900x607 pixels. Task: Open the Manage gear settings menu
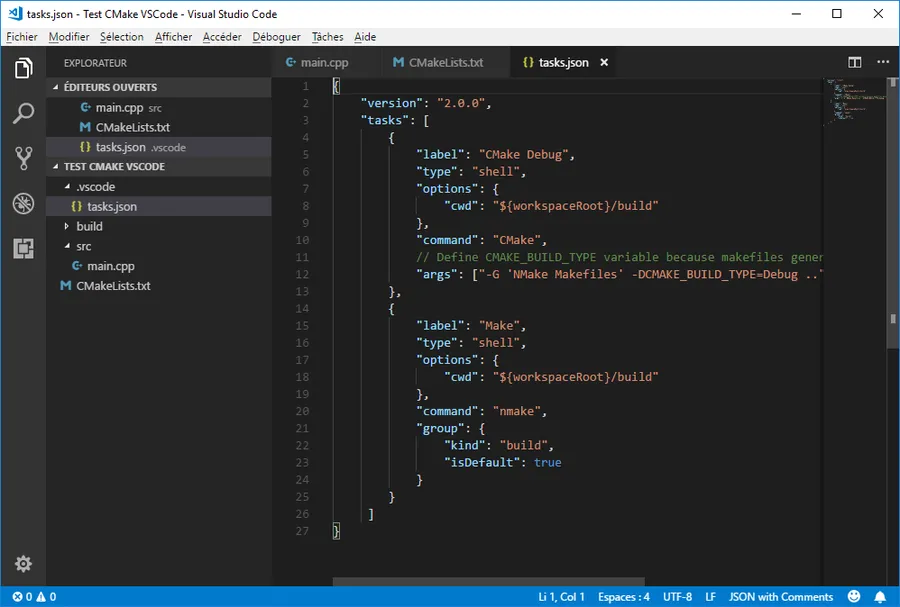pyautogui.click(x=23, y=564)
